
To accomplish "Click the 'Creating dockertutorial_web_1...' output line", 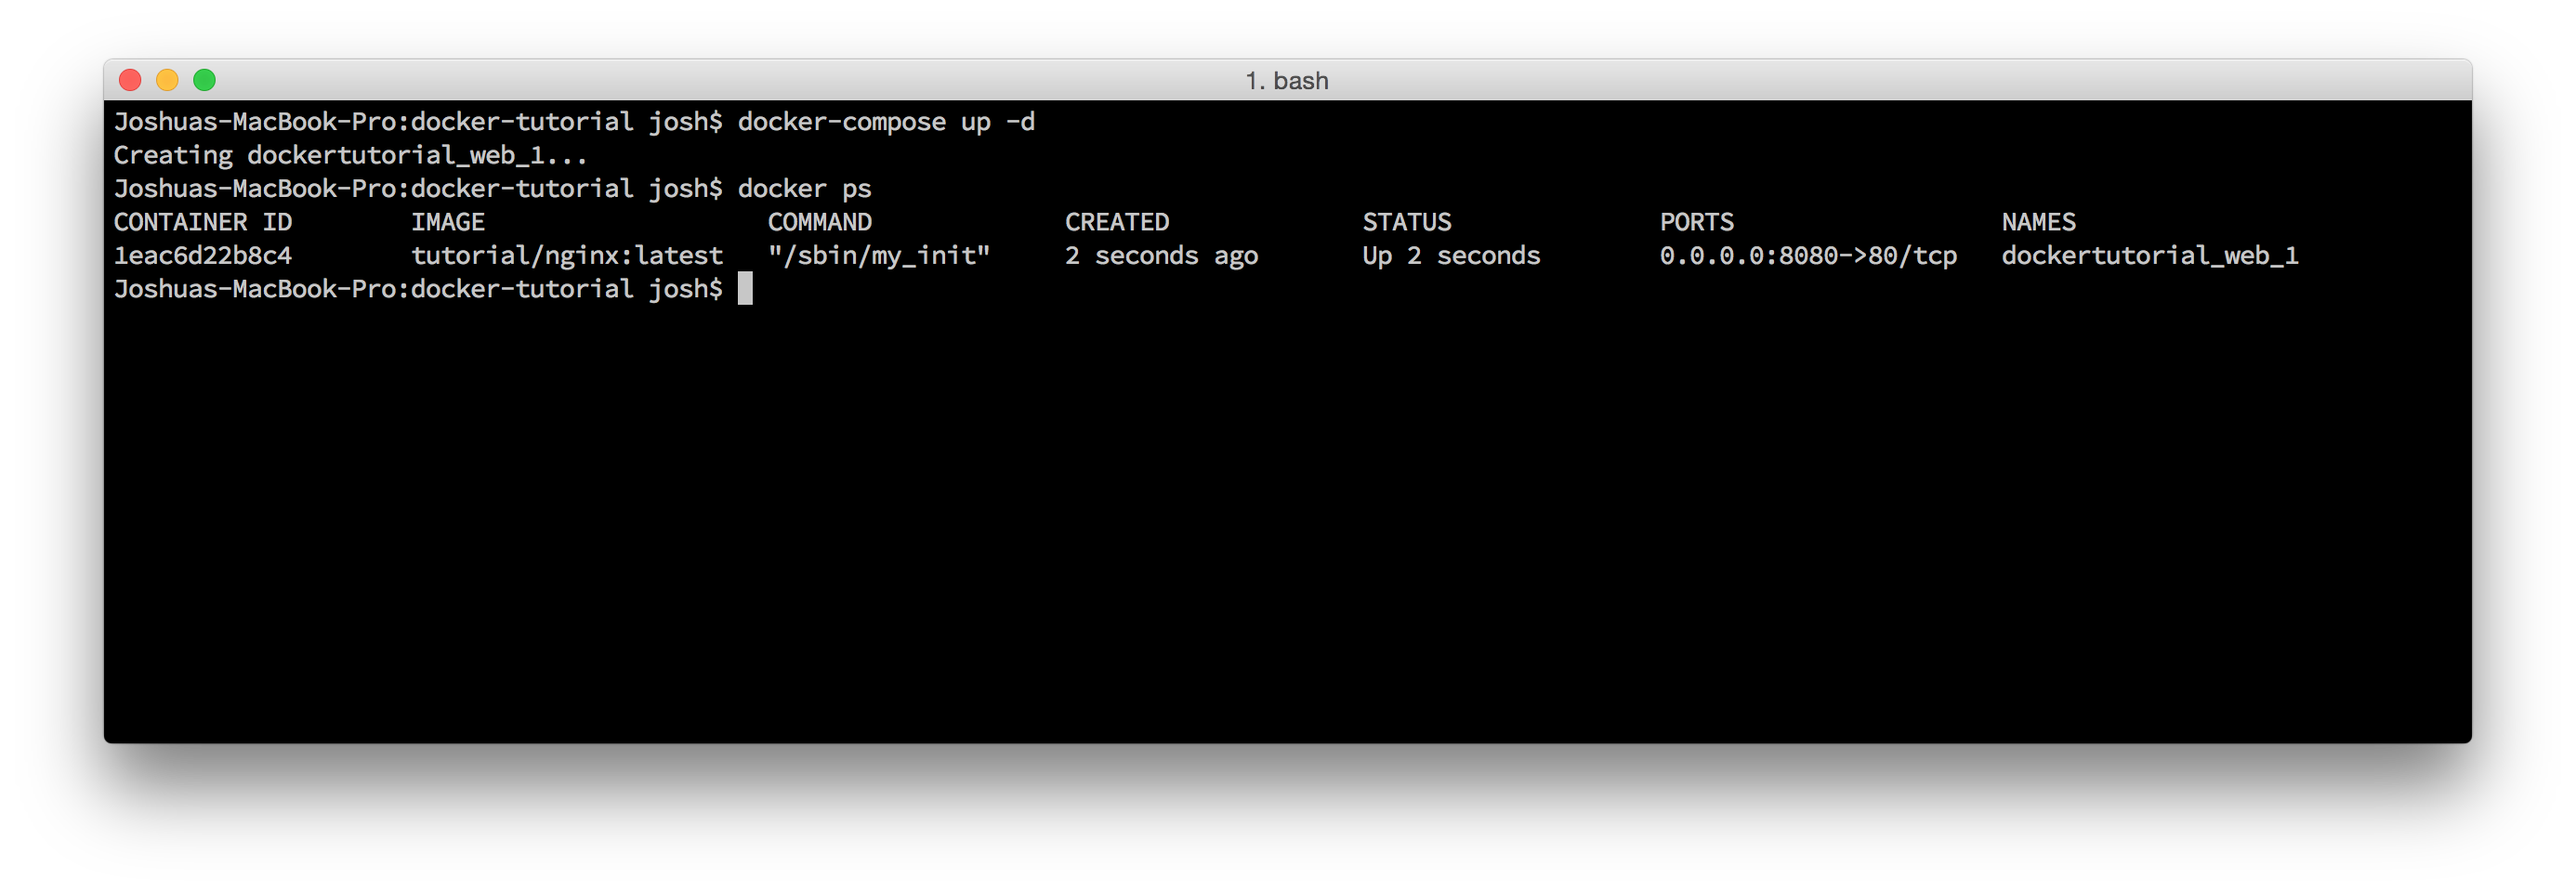I will pyautogui.click(x=350, y=155).
